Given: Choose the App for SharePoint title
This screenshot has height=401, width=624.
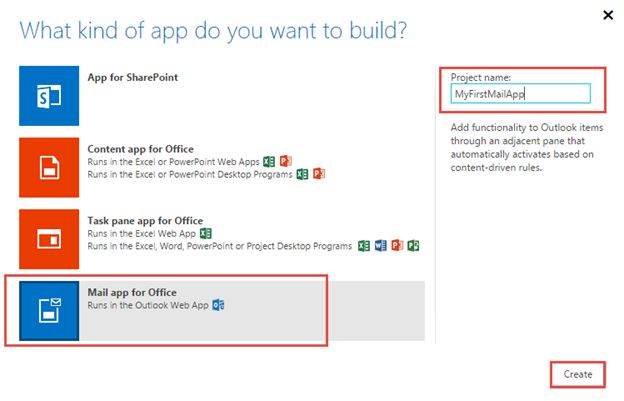Looking at the screenshot, I should click(x=133, y=77).
